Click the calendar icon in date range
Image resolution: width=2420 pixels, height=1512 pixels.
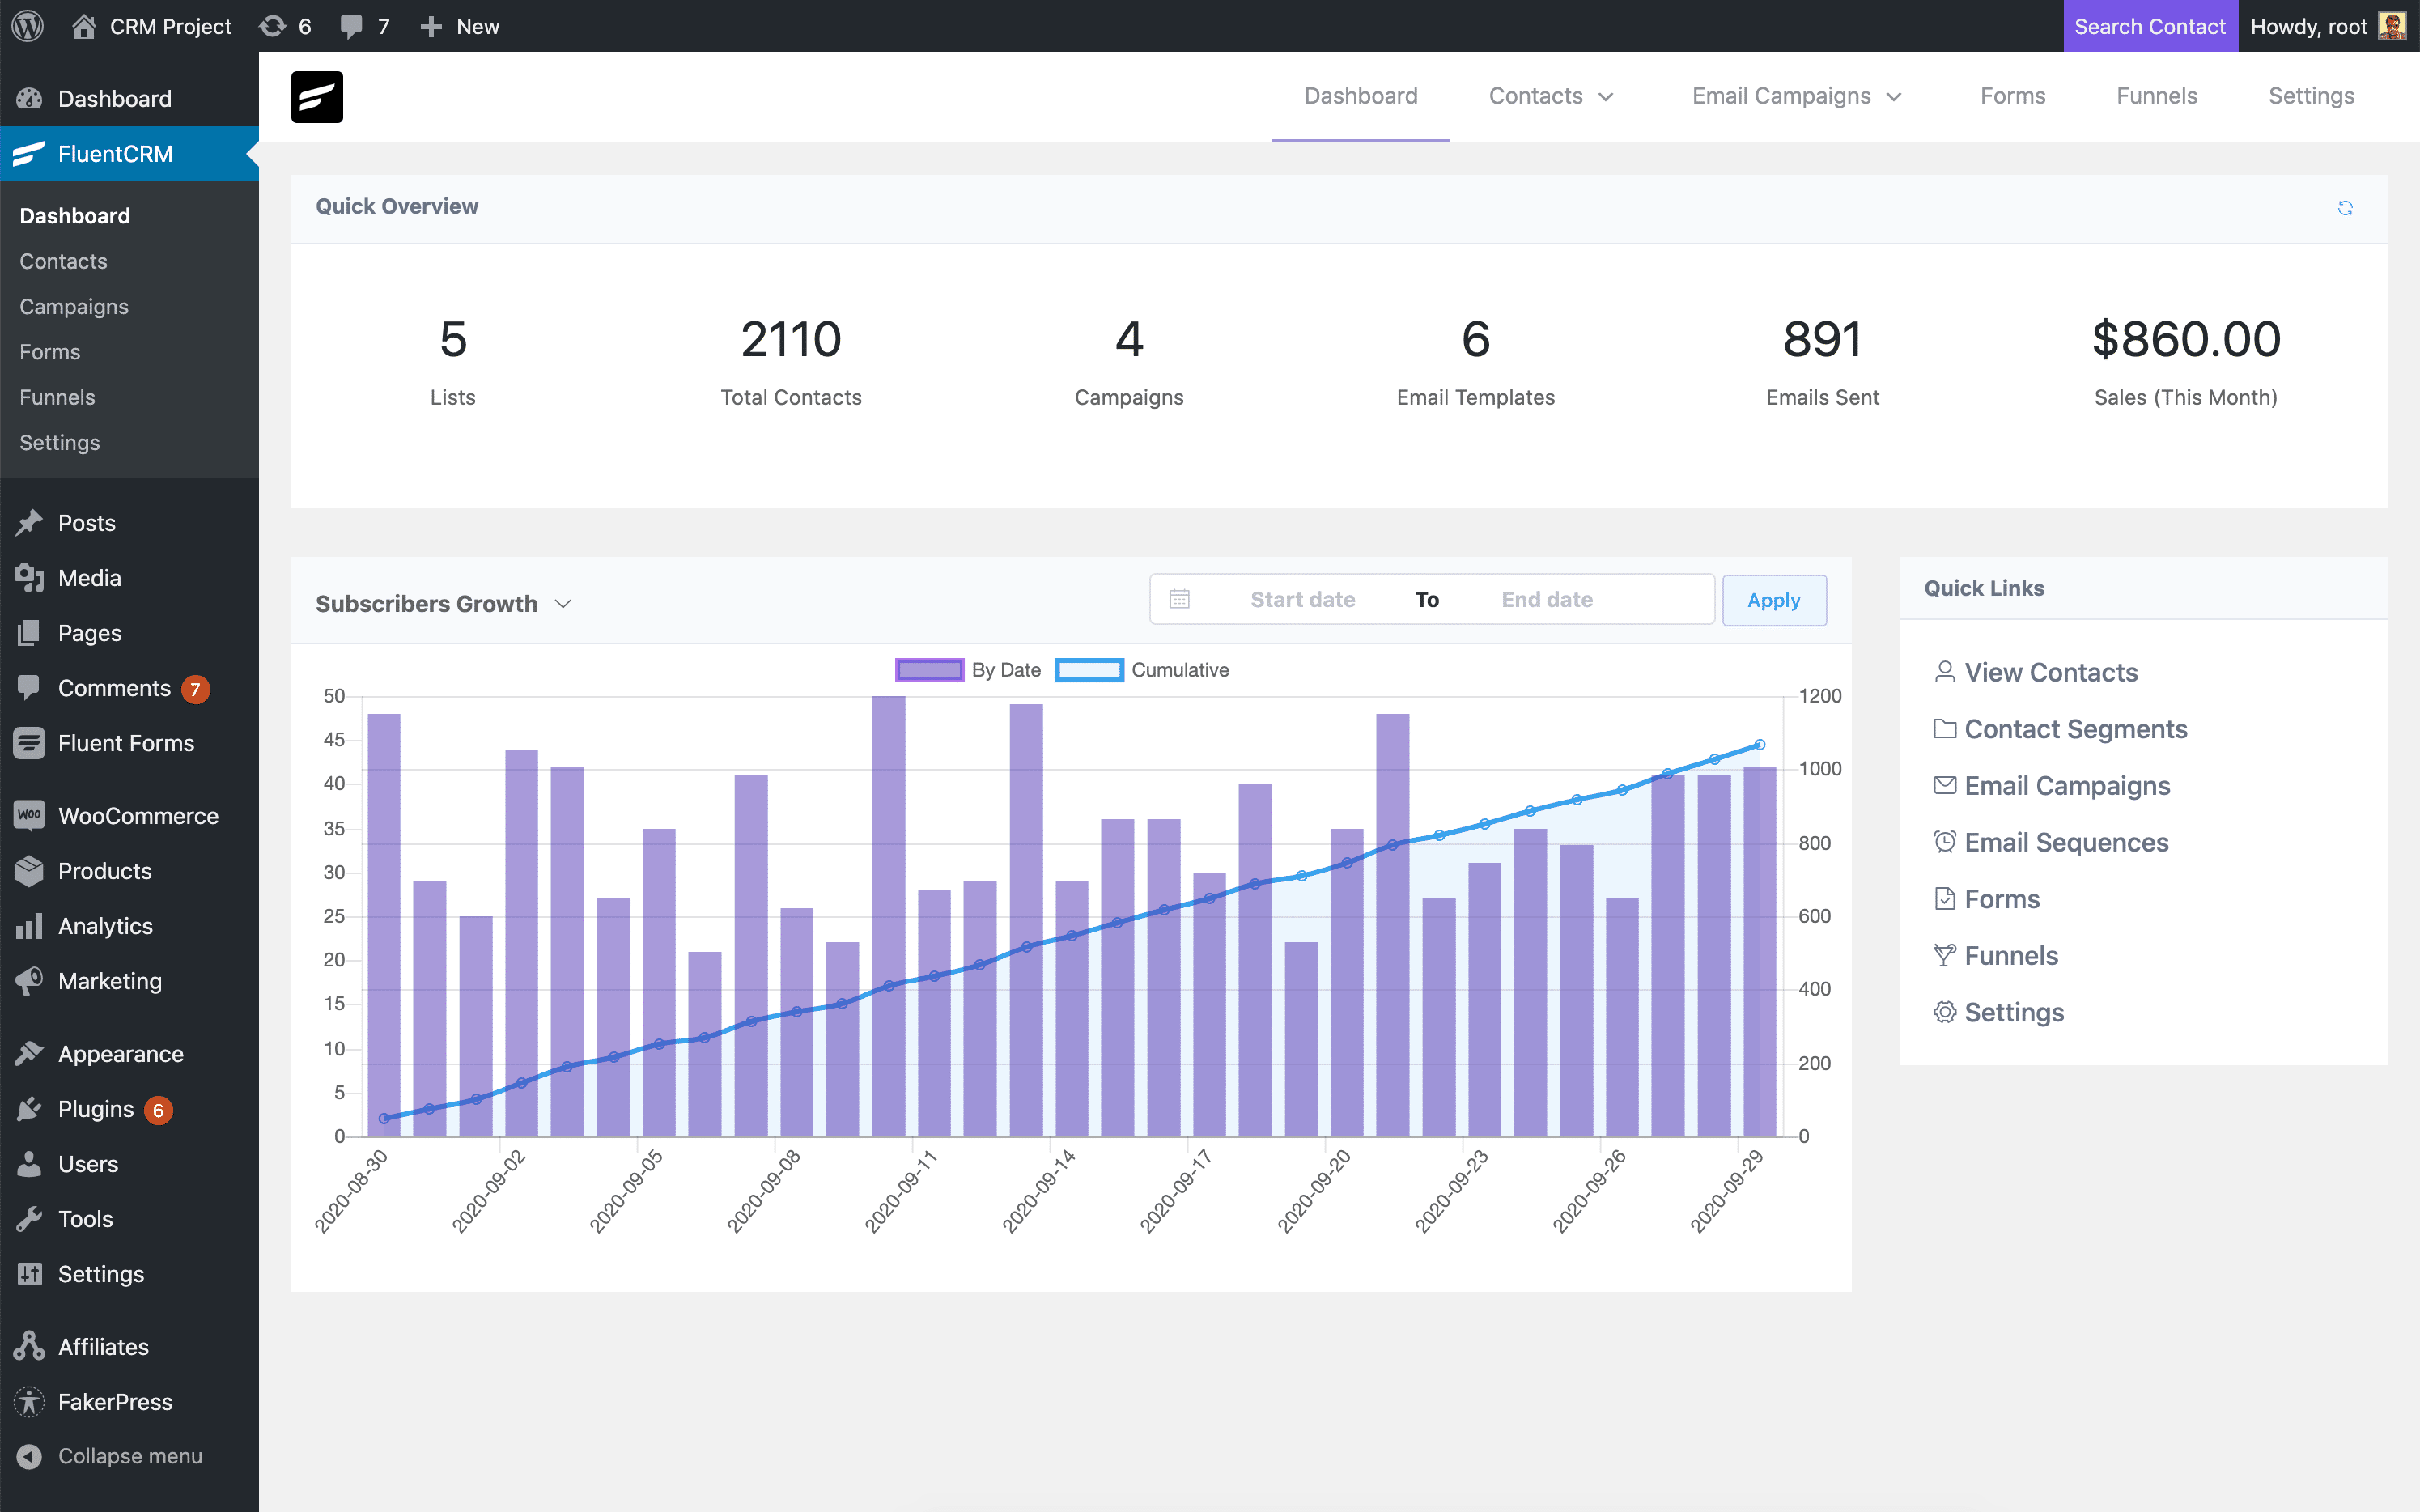(1180, 599)
